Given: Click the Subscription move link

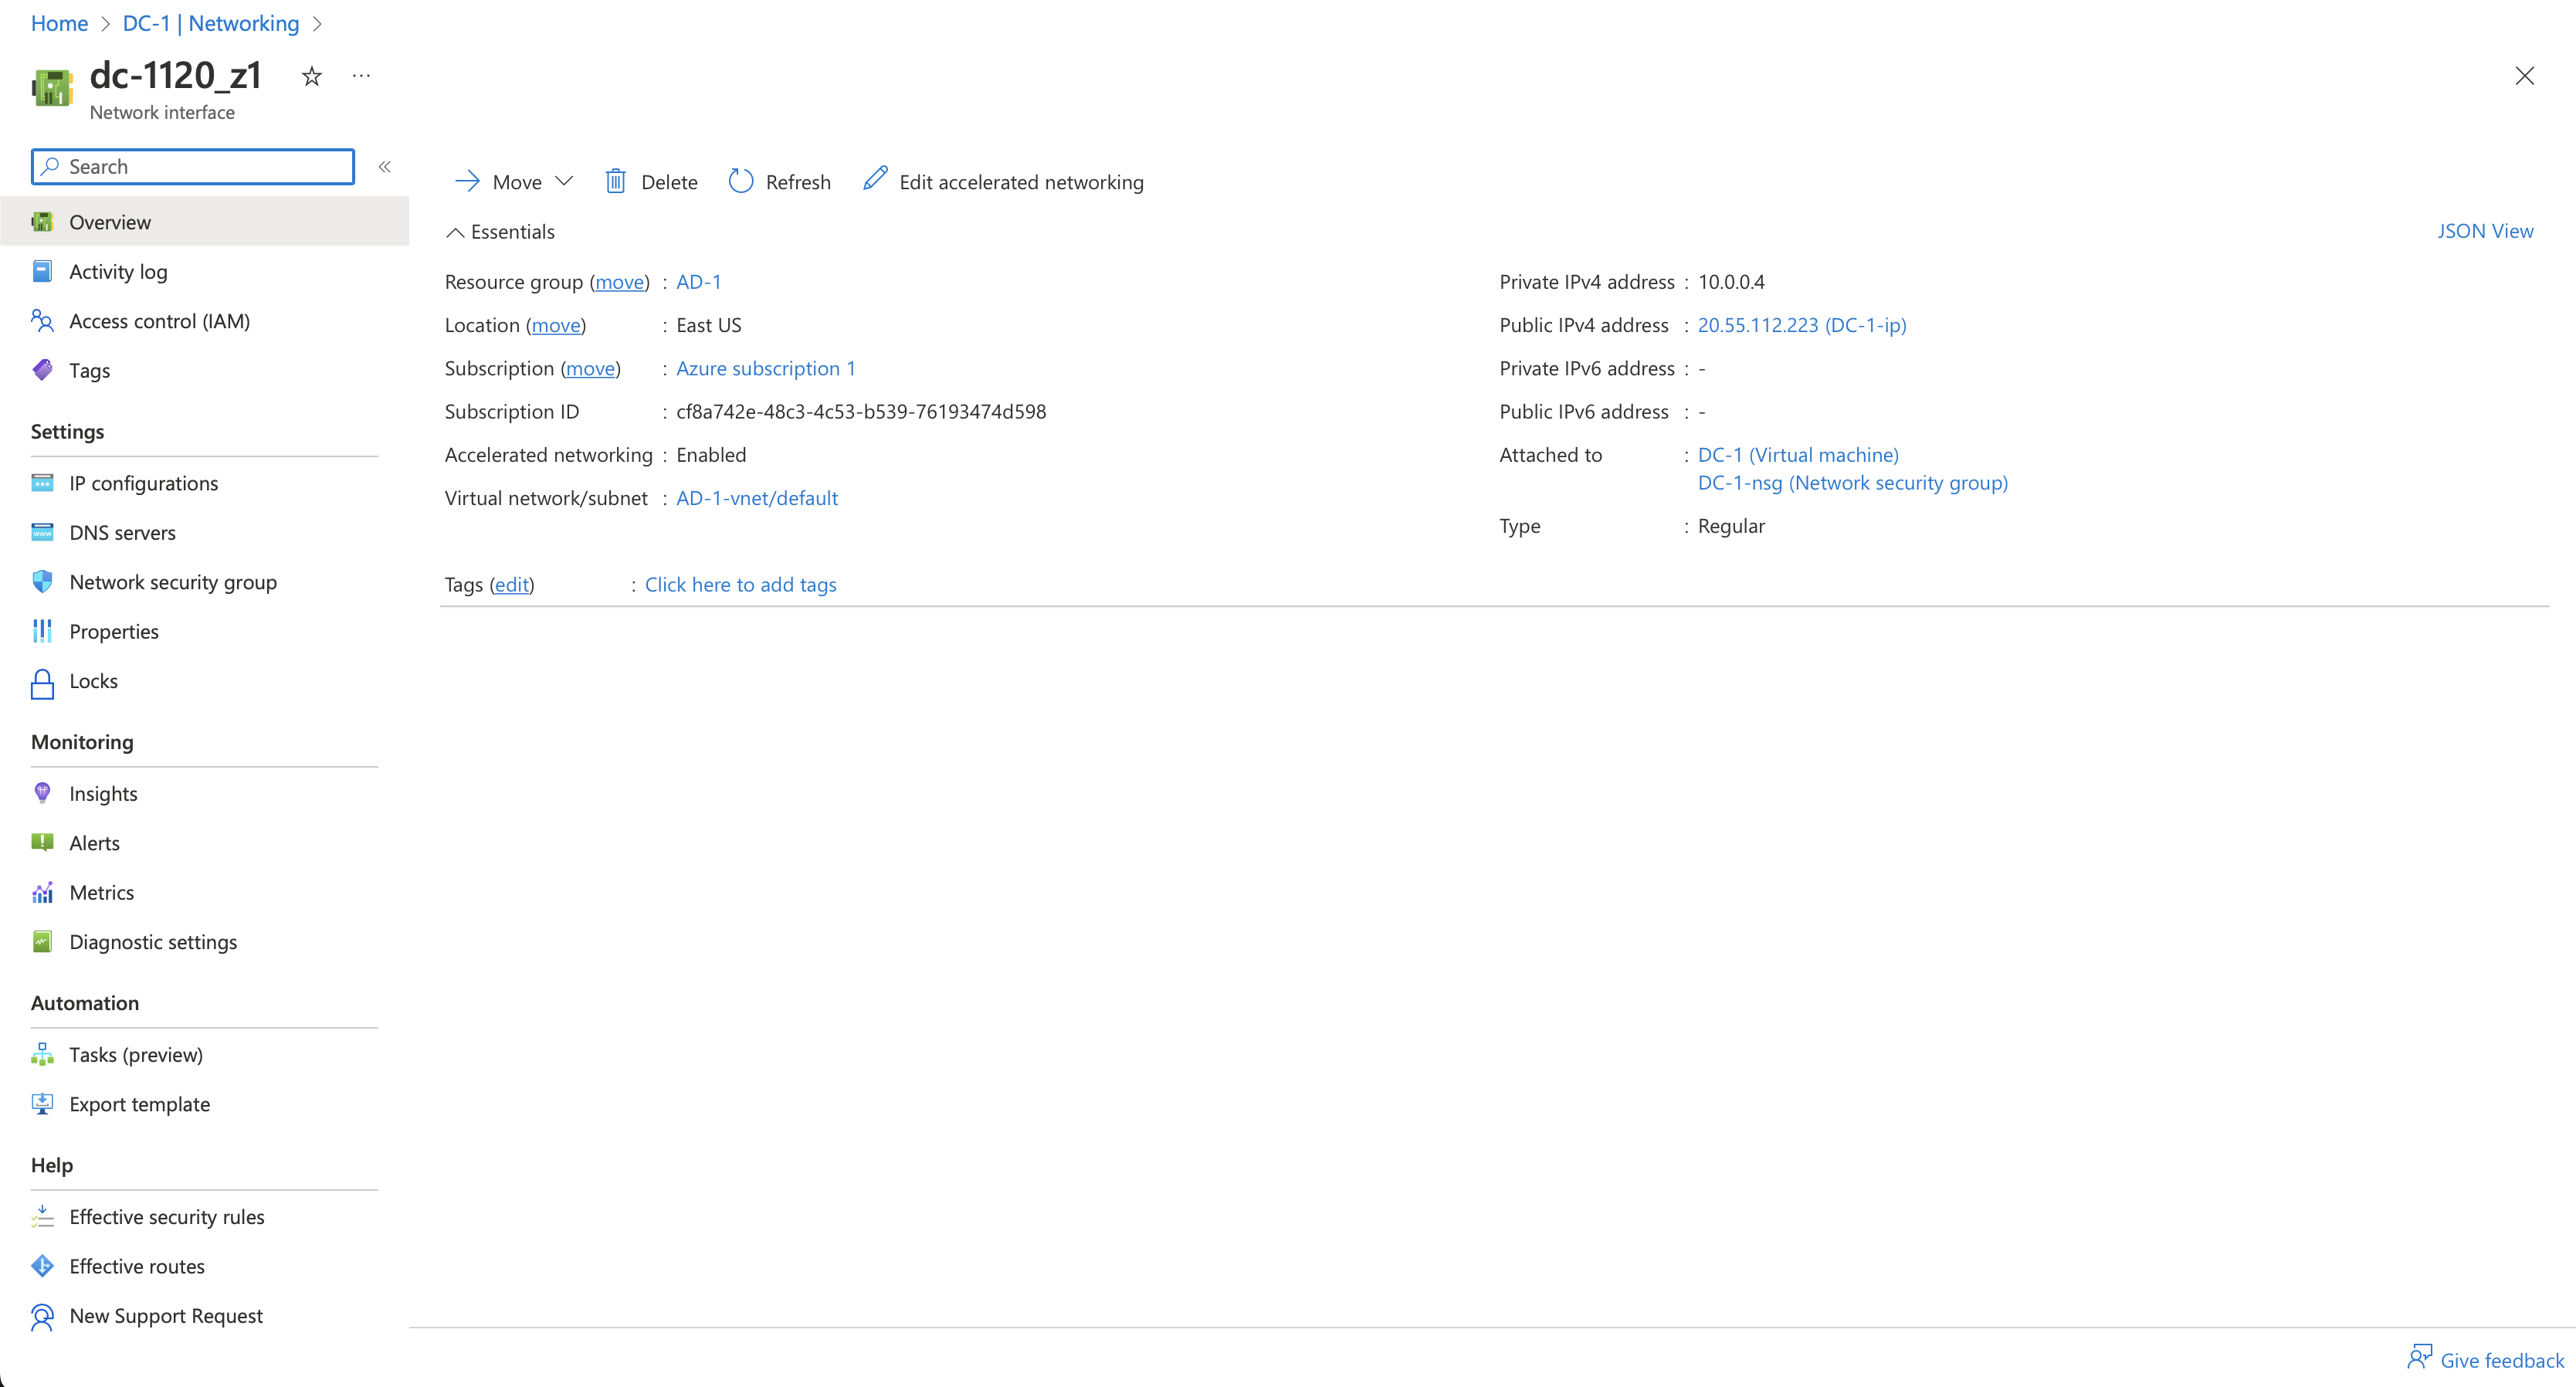Looking at the screenshot, I should click(x=591, y=368).
